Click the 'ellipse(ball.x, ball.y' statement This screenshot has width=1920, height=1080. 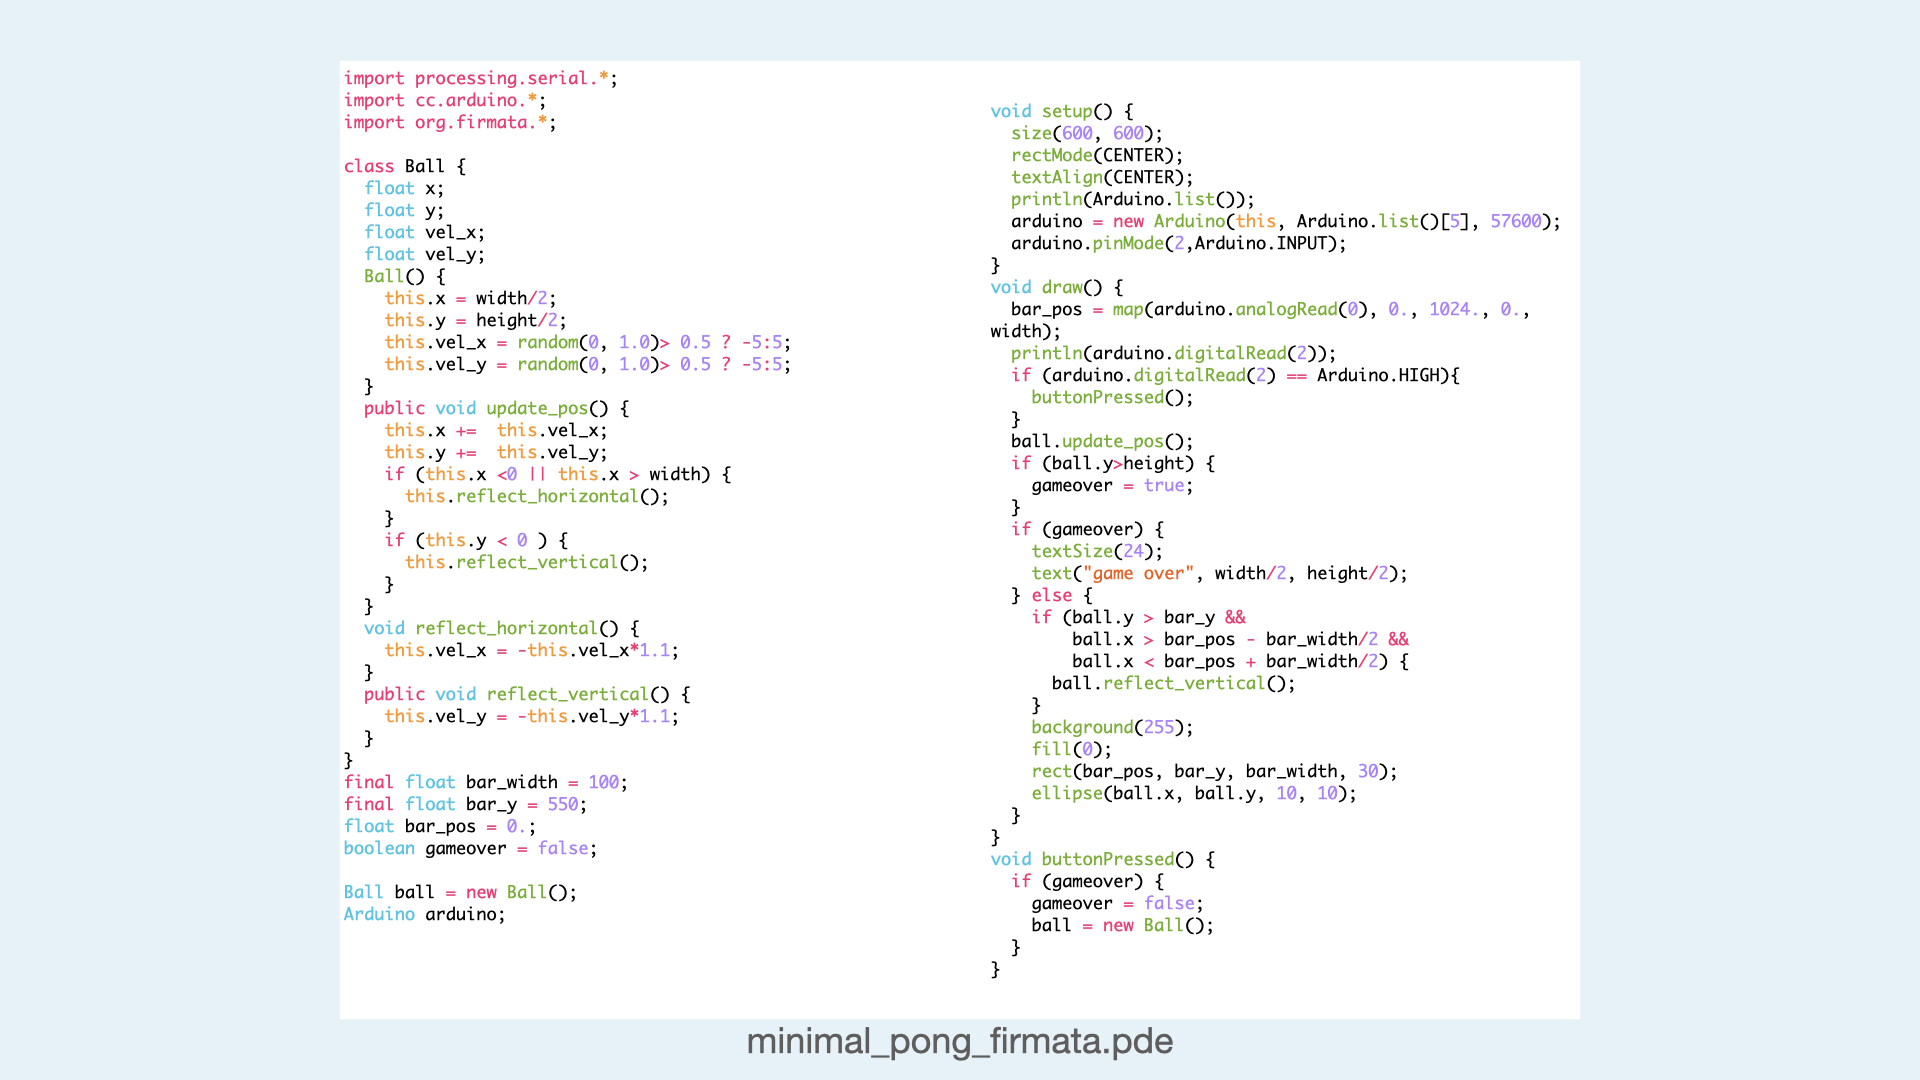click(x=1193, y=793)
